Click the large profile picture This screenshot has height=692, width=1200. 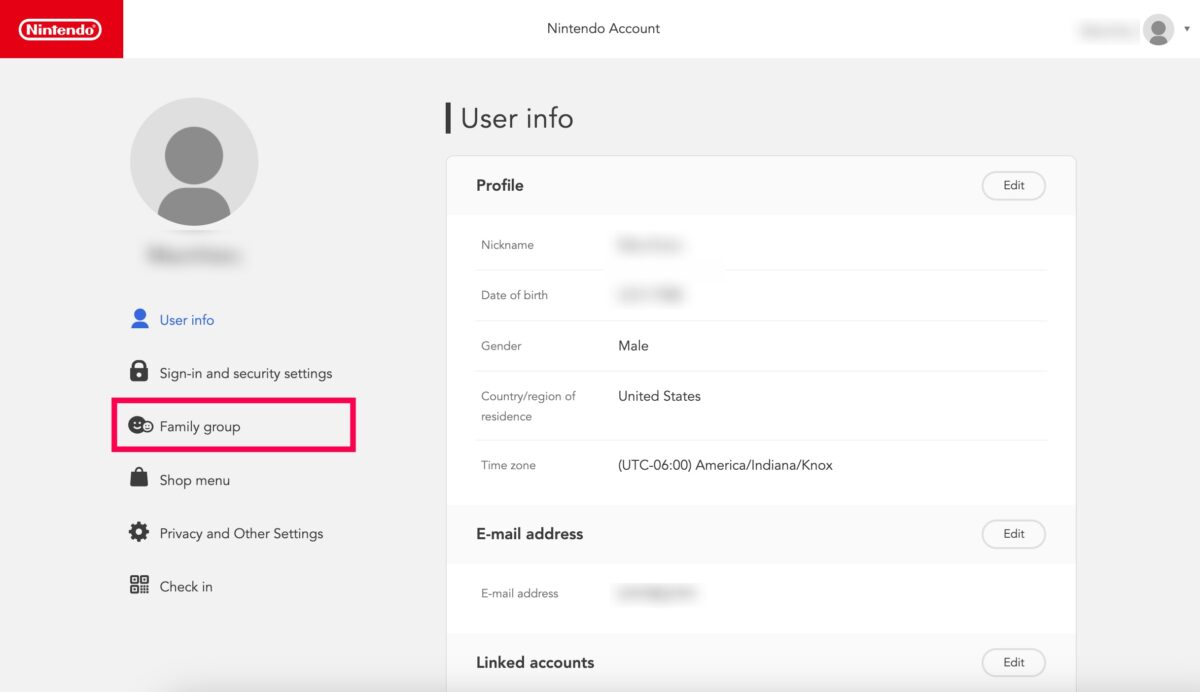tap(194, 162)
